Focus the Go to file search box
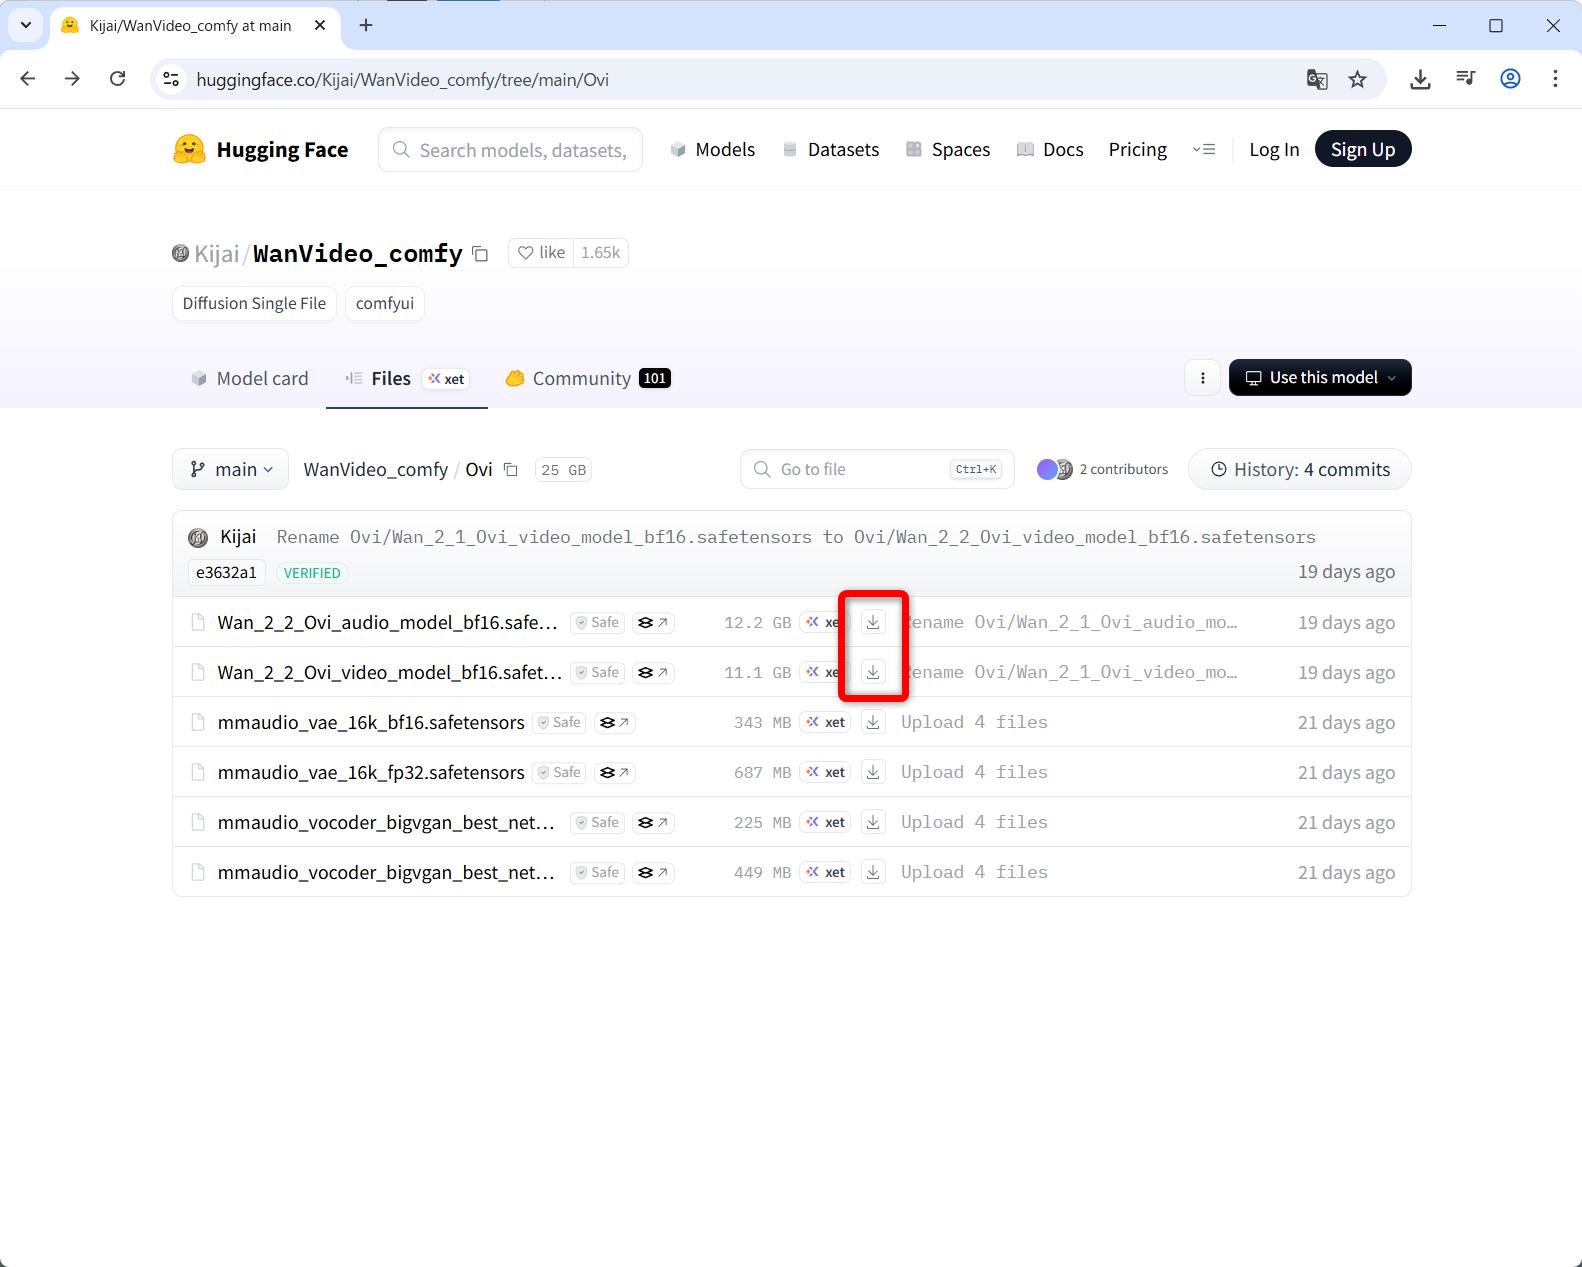The width and height of the screenshot is (1582, 1267). click(860, 470)
